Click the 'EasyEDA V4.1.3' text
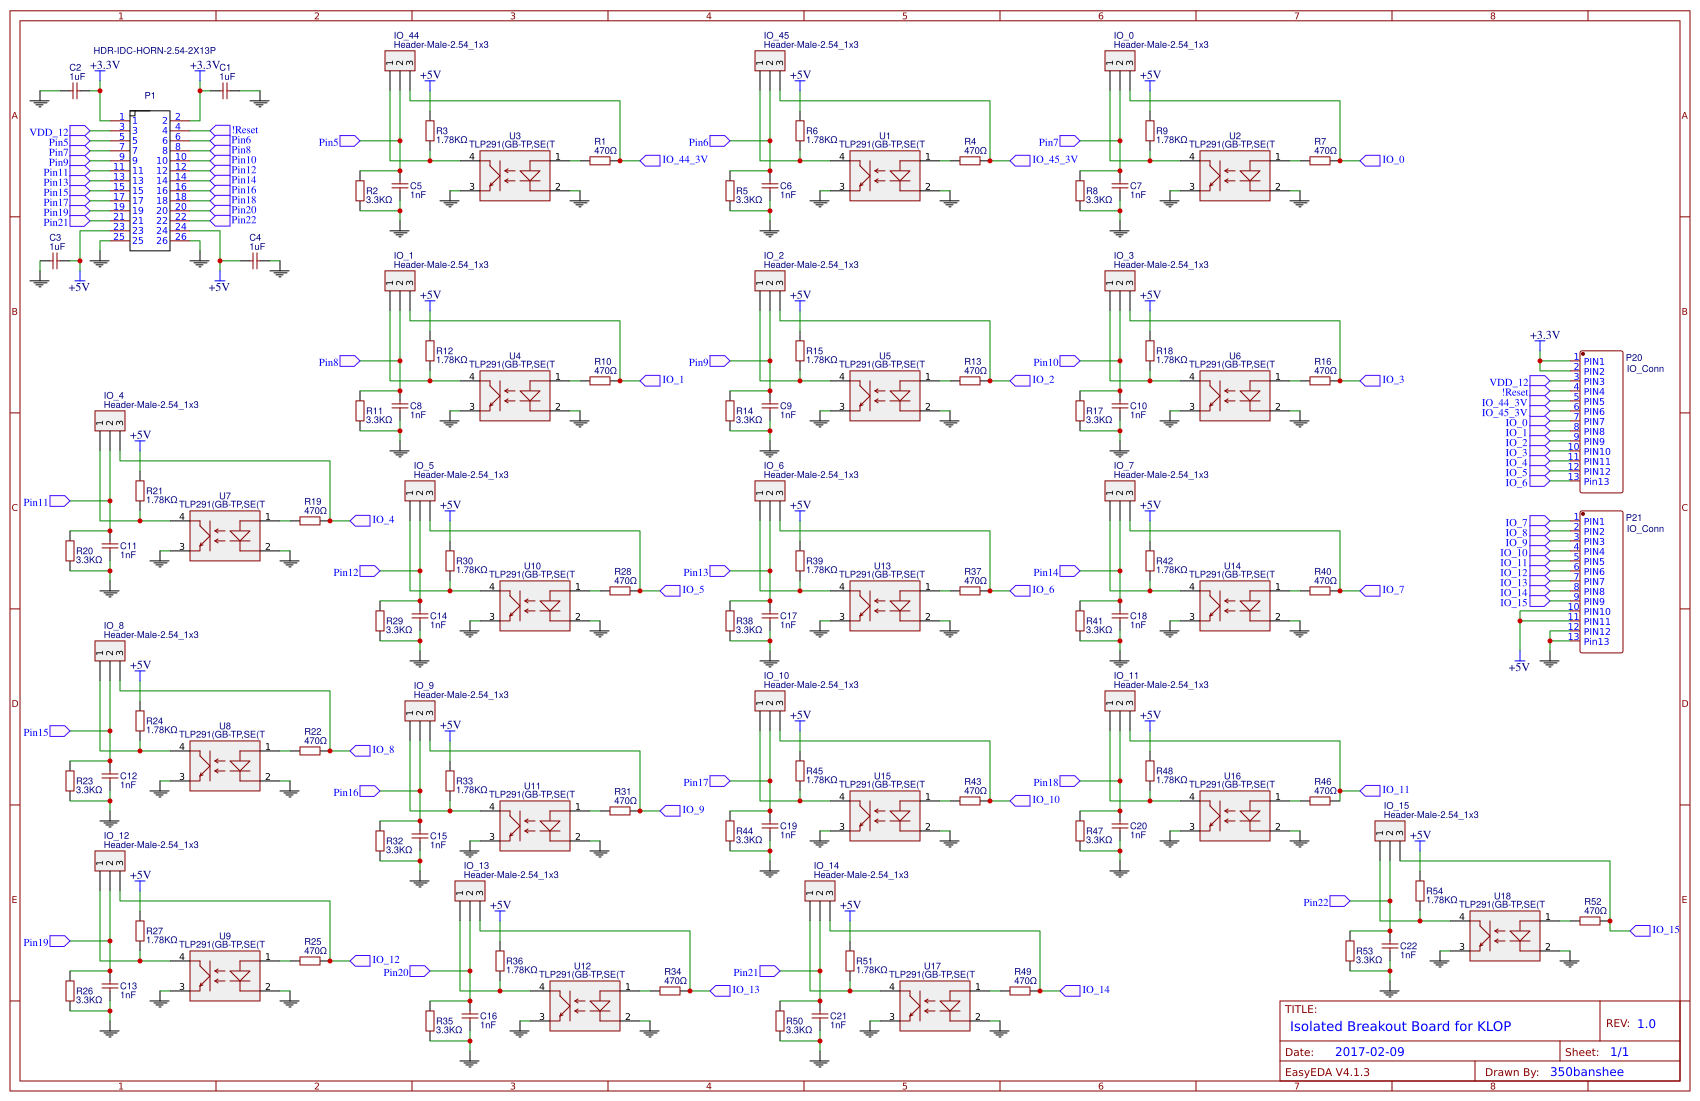This screenshot has width=1700, height=1101. point(1327,1072)
